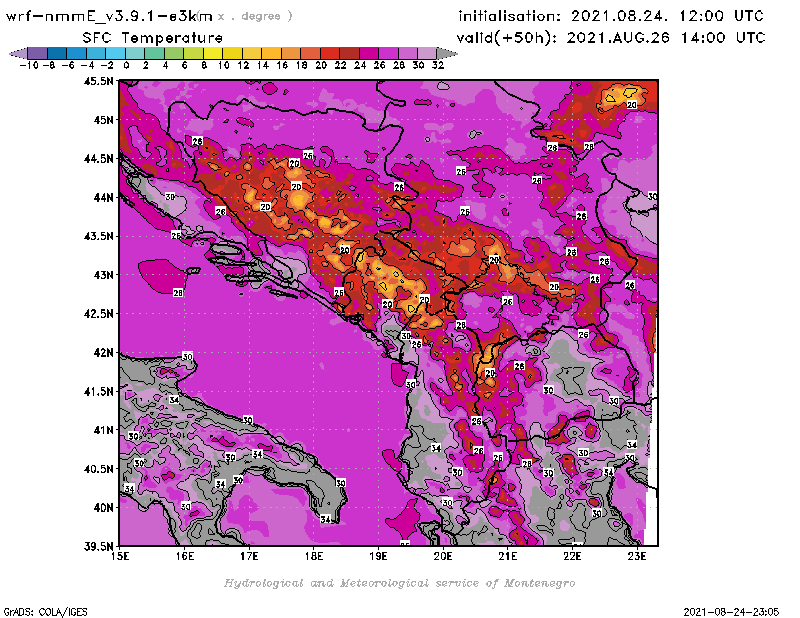800x618 pixels.
Task: Click the '41.5N' latitude axis label
Action: 98,391
